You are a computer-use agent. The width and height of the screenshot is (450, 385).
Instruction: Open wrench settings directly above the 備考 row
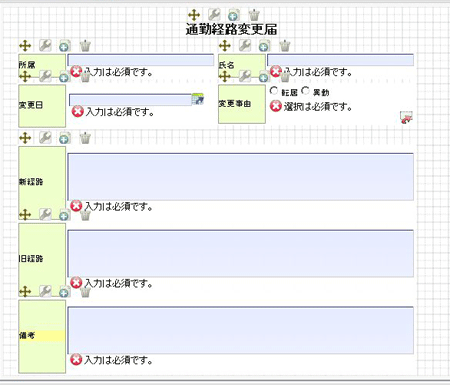(45, 291)
